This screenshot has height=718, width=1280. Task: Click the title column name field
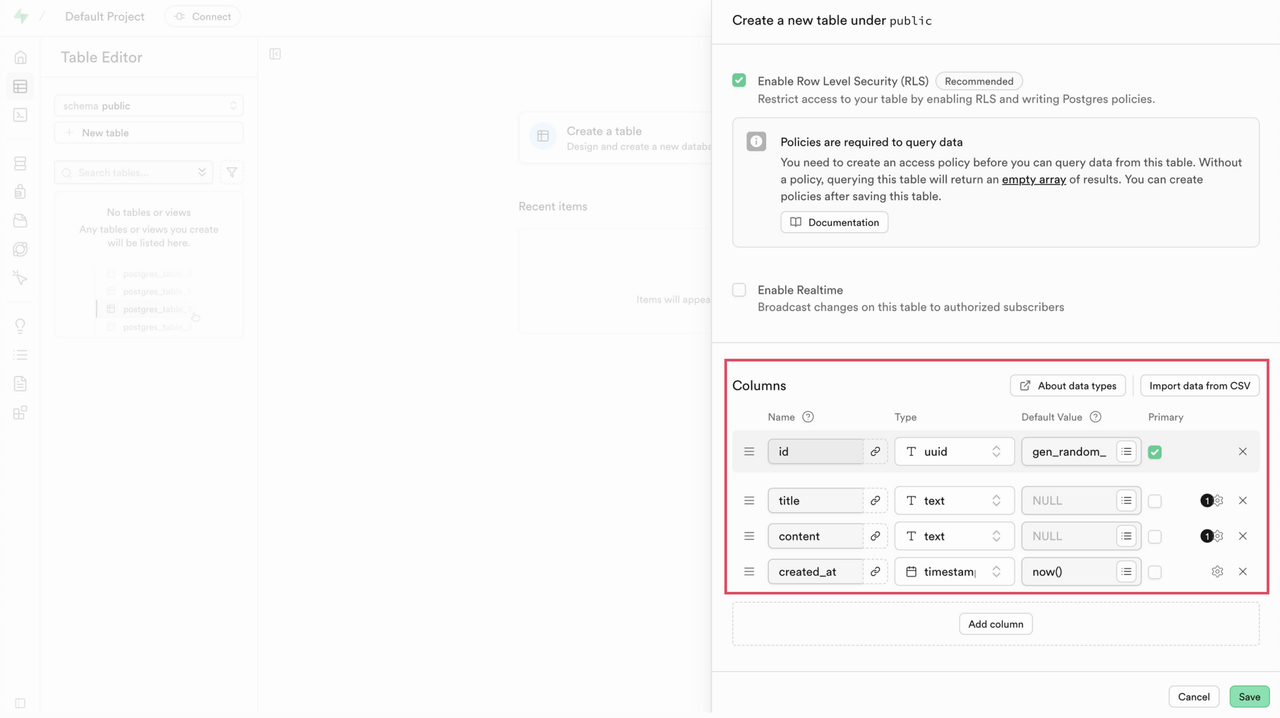click(x=815, y=501)
